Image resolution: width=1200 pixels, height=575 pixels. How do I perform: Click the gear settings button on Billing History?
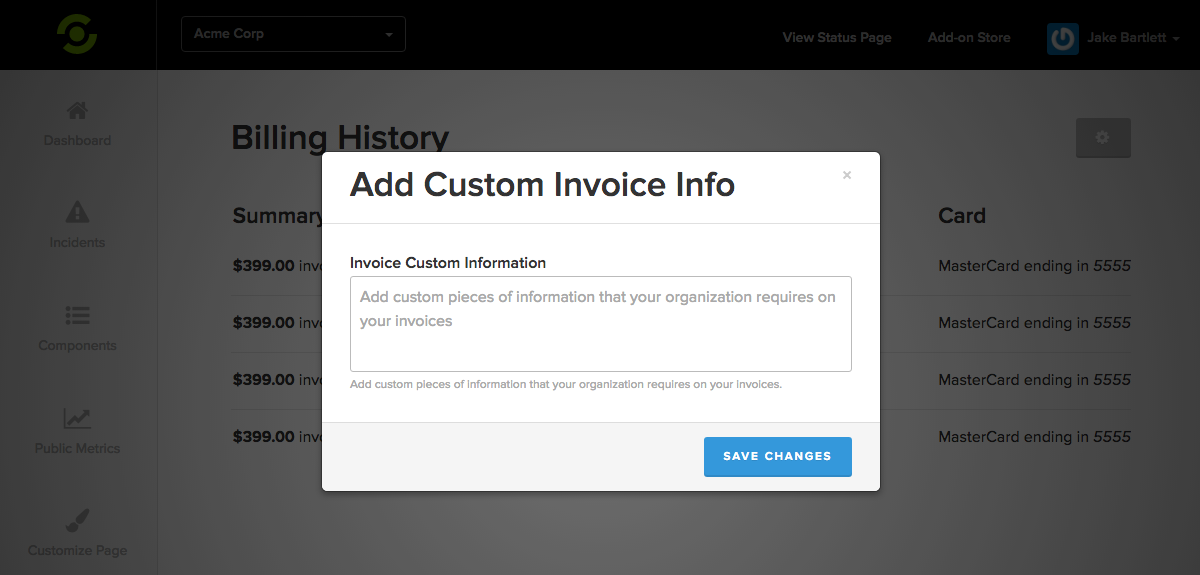tap(1103, 138)
